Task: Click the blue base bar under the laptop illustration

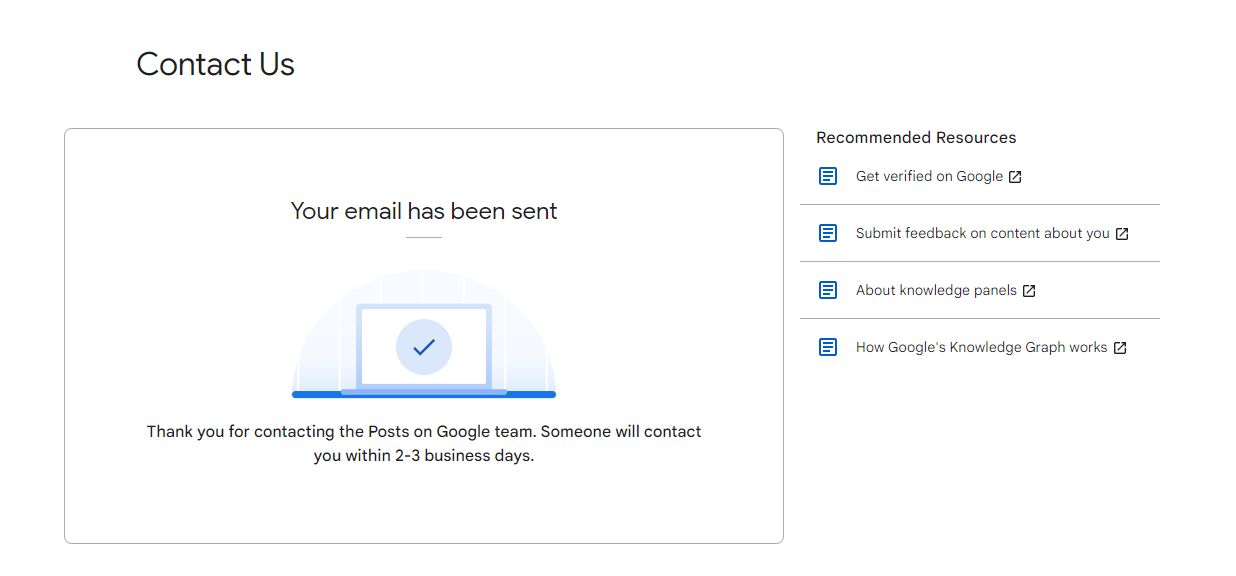Action: coord(424,395)
